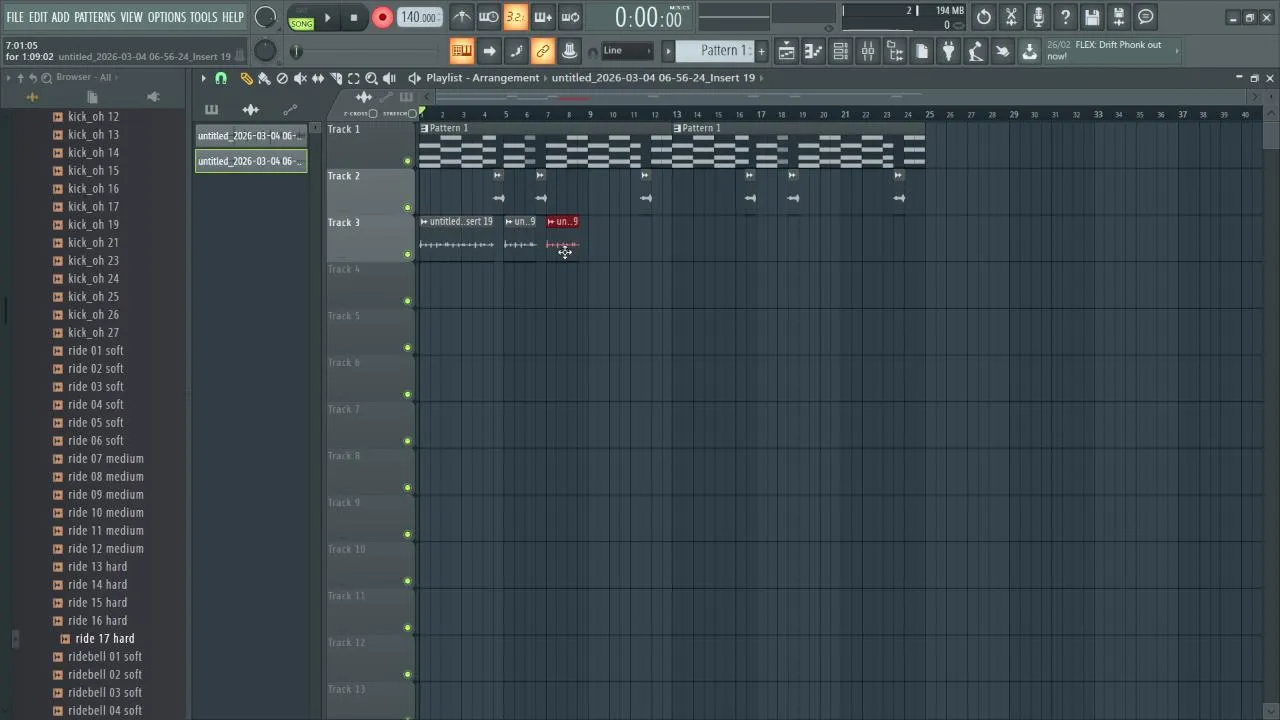The image size is (1280, 720).
Task: Open untitled..sert 19 audio clip menu
Action: click(424, 222)
